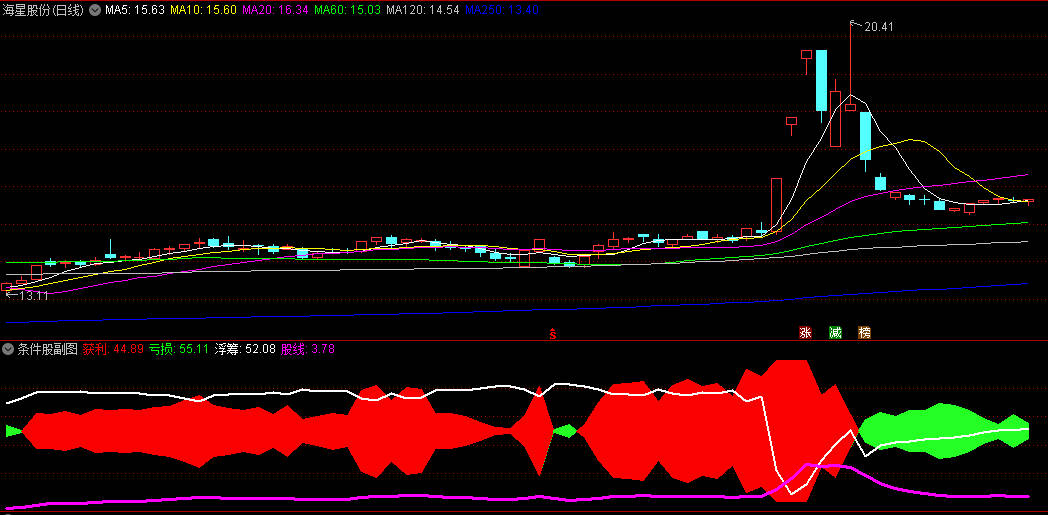The height and width of the screenshot is (515, 1048).
Task: Click the 亏损: 55.11 value label
Action: [178, 349]
